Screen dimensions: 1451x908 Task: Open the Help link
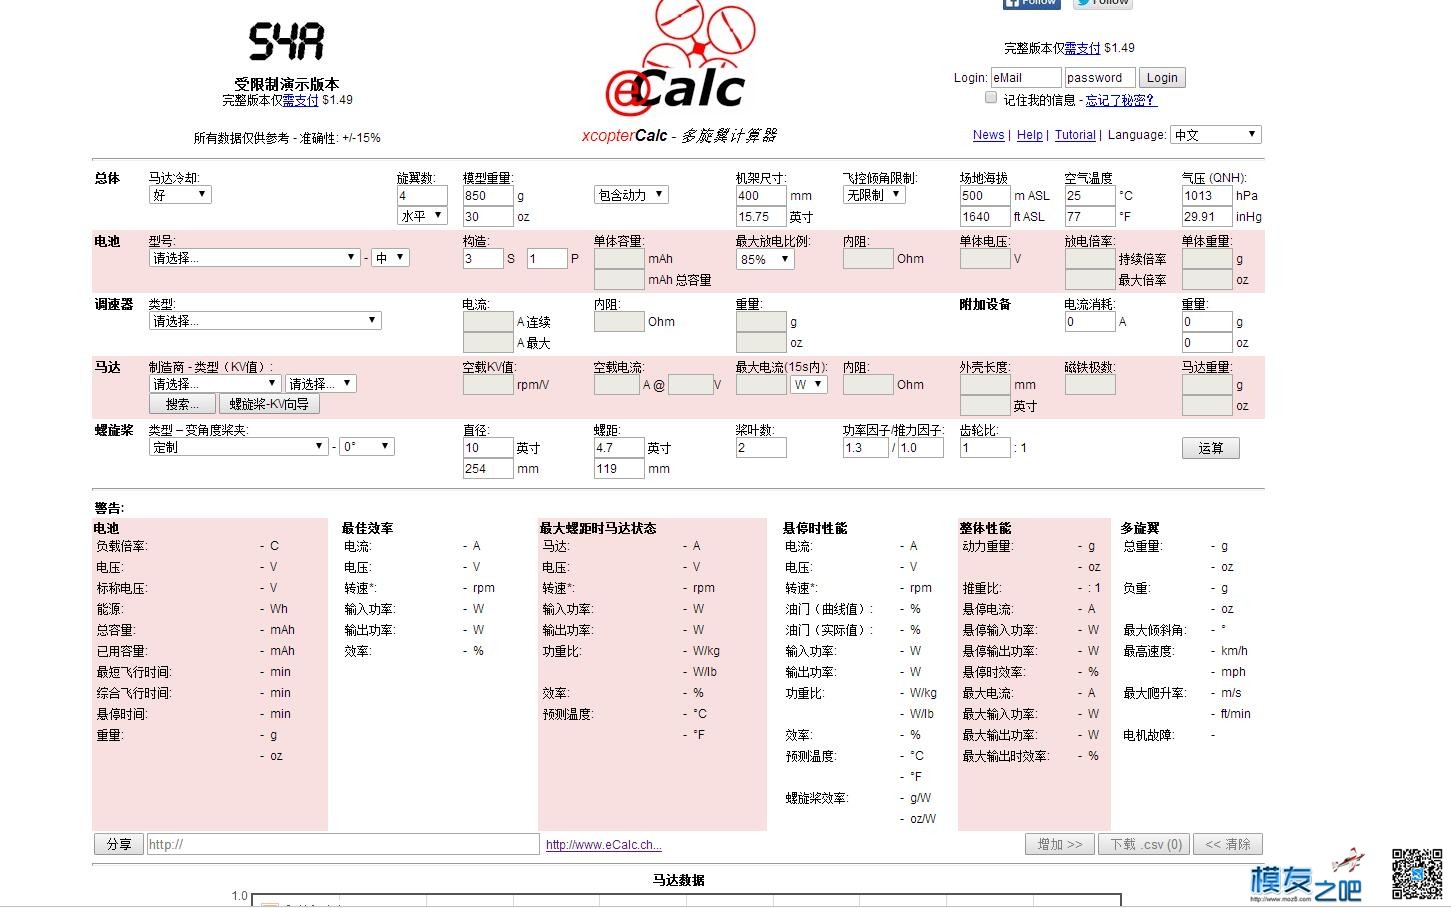tap(1029, 135)
